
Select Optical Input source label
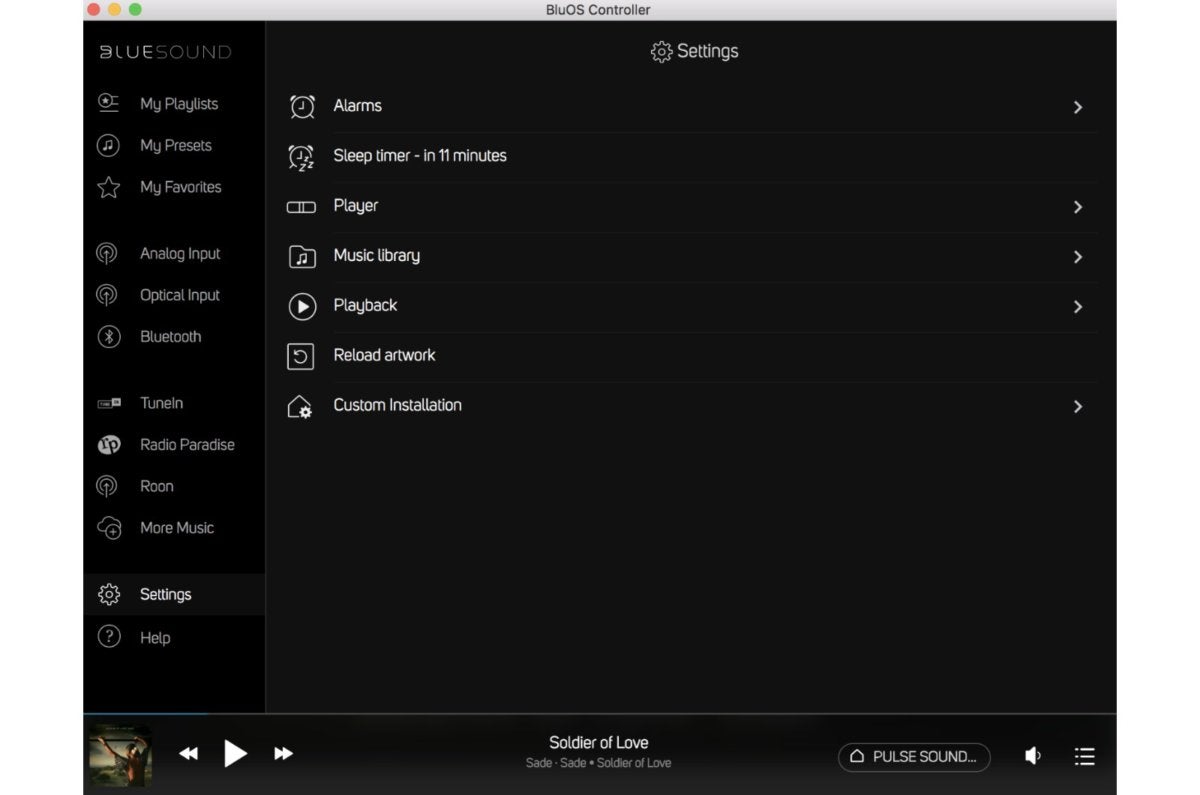click(180, 295)
